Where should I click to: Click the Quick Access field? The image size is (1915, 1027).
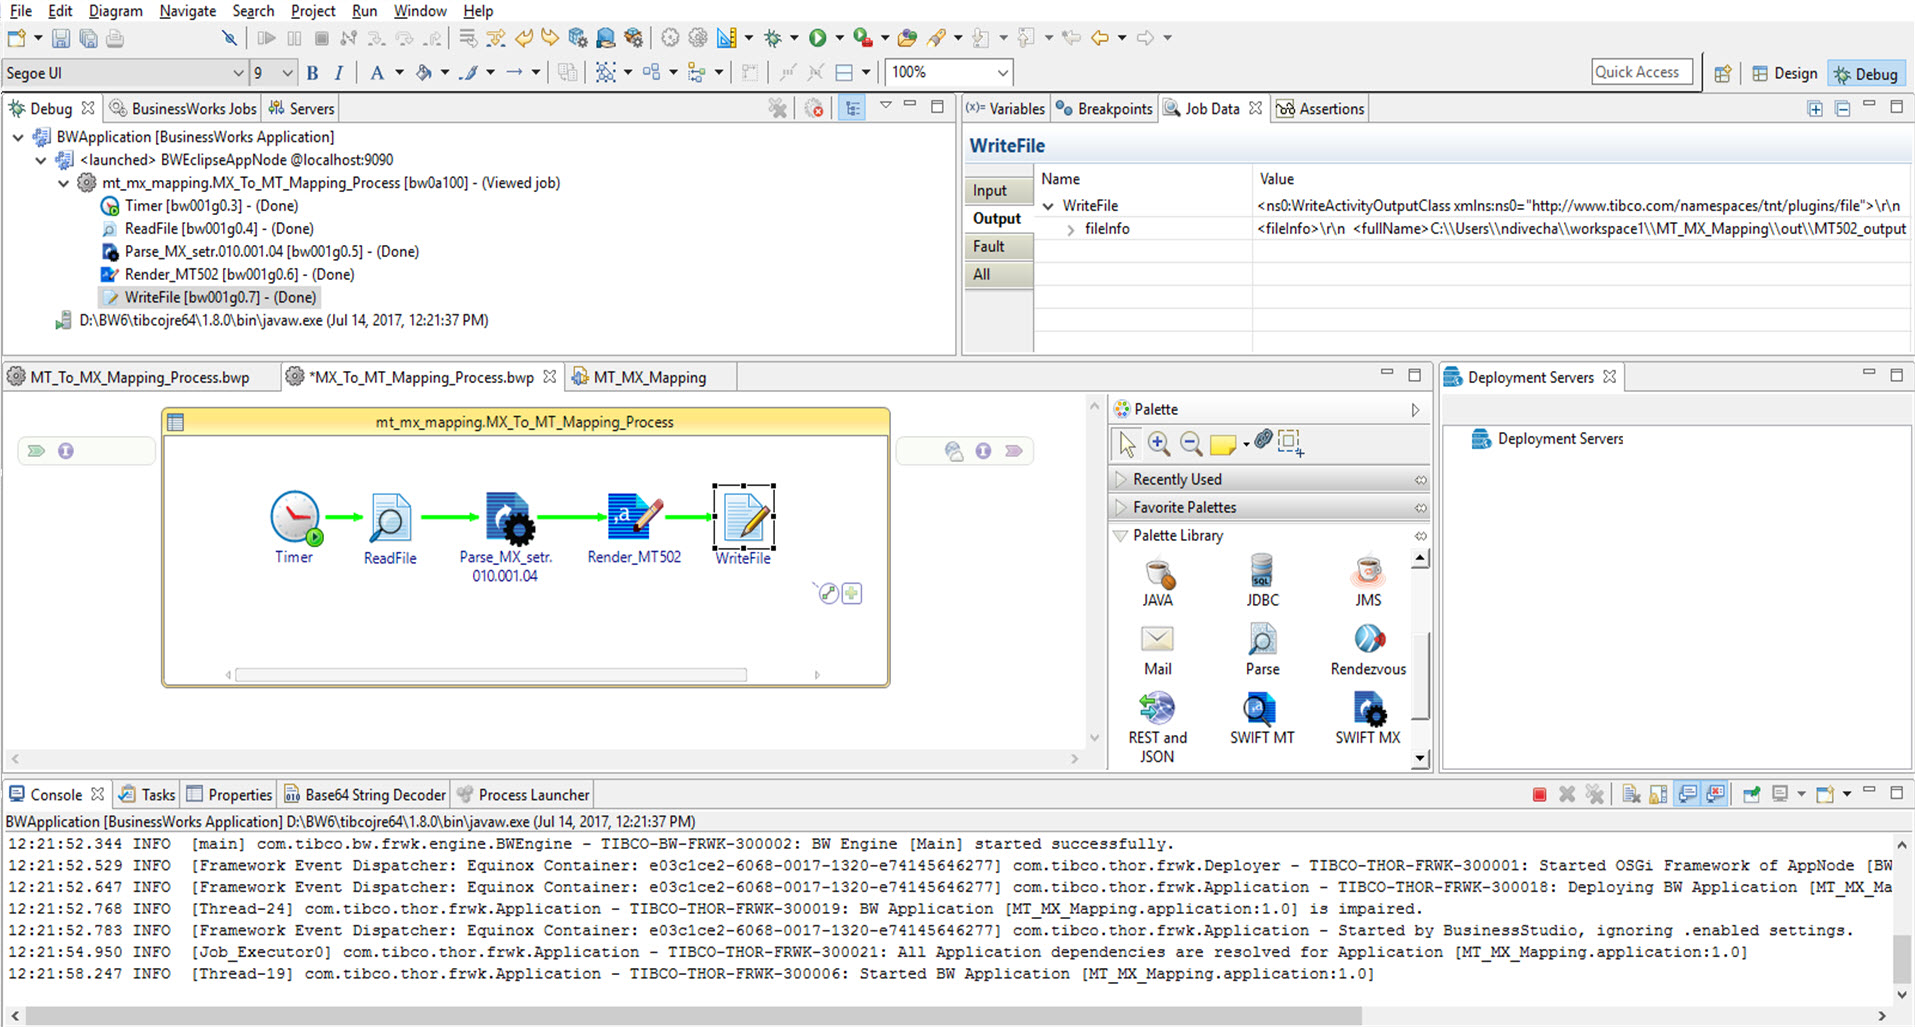coord(1642,72)
